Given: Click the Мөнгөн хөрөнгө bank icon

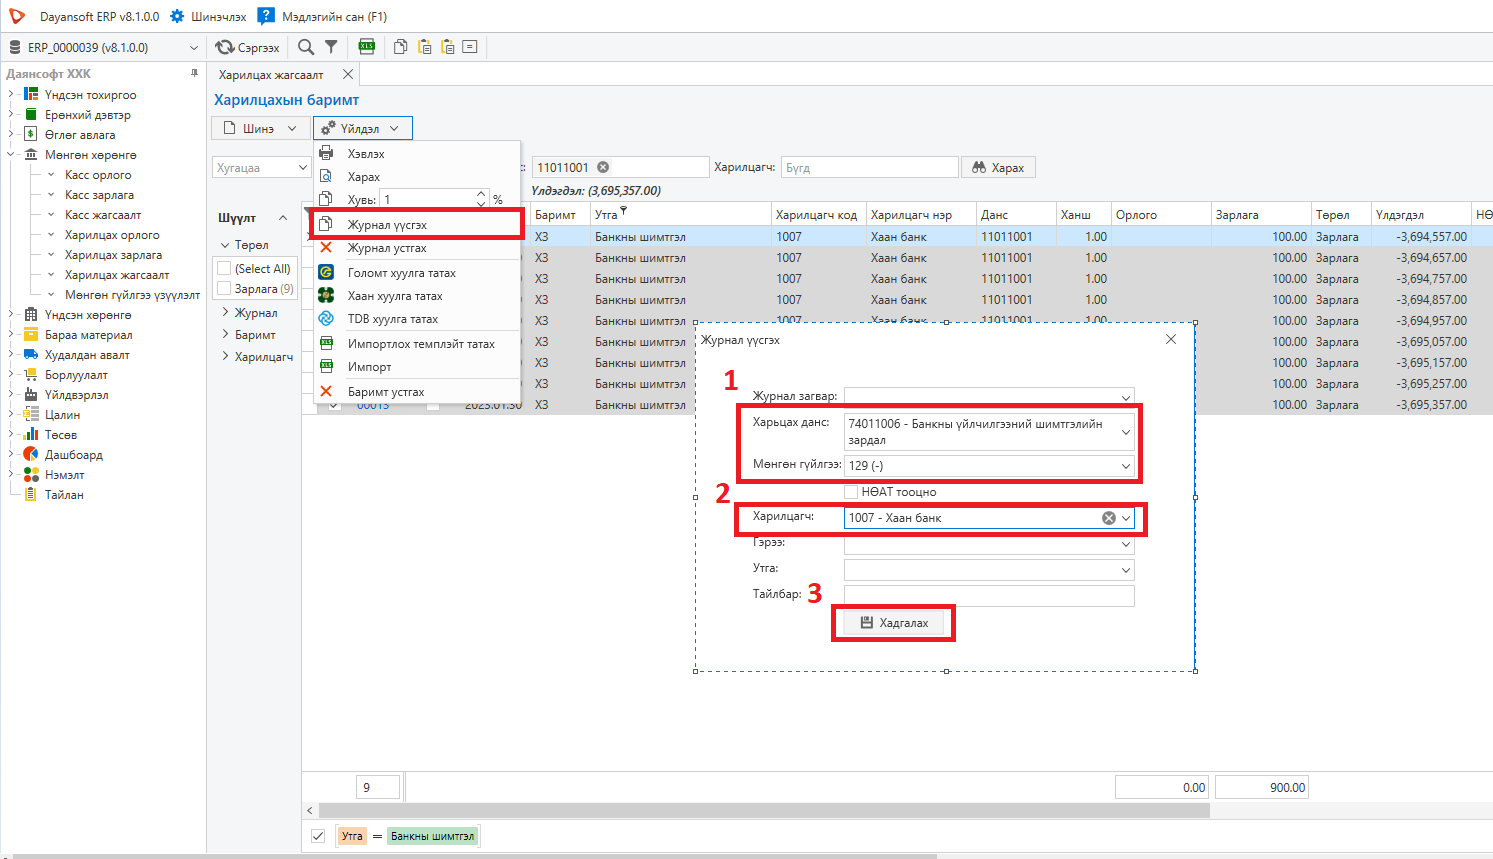Looking at the screenshot, I should 31,154.
